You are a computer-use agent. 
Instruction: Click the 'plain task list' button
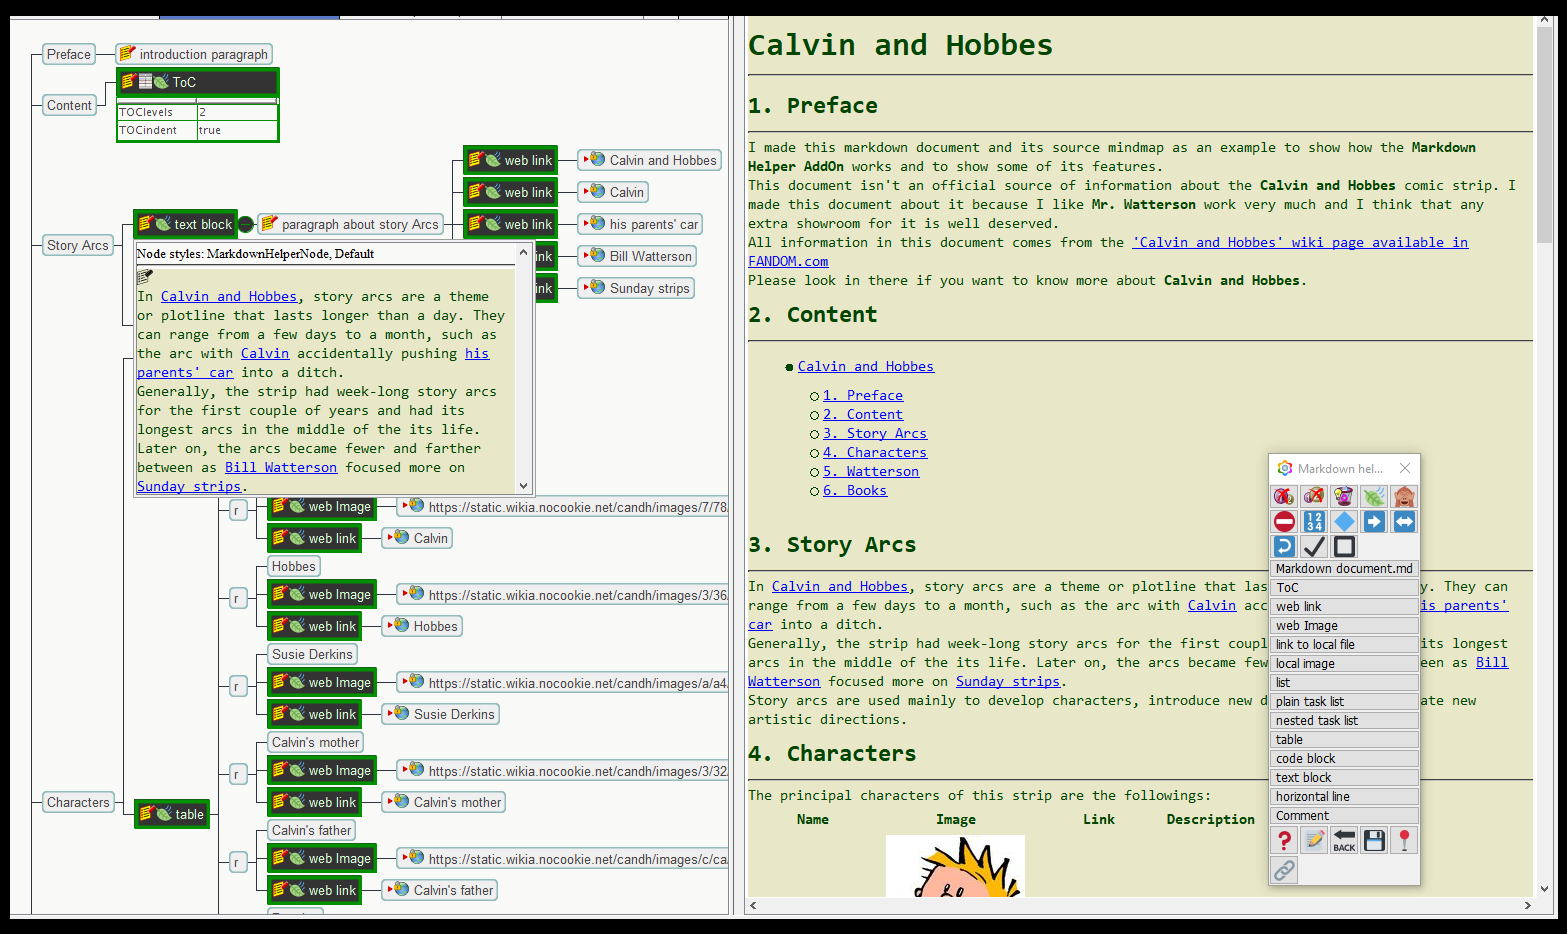tap(1344, 702)
